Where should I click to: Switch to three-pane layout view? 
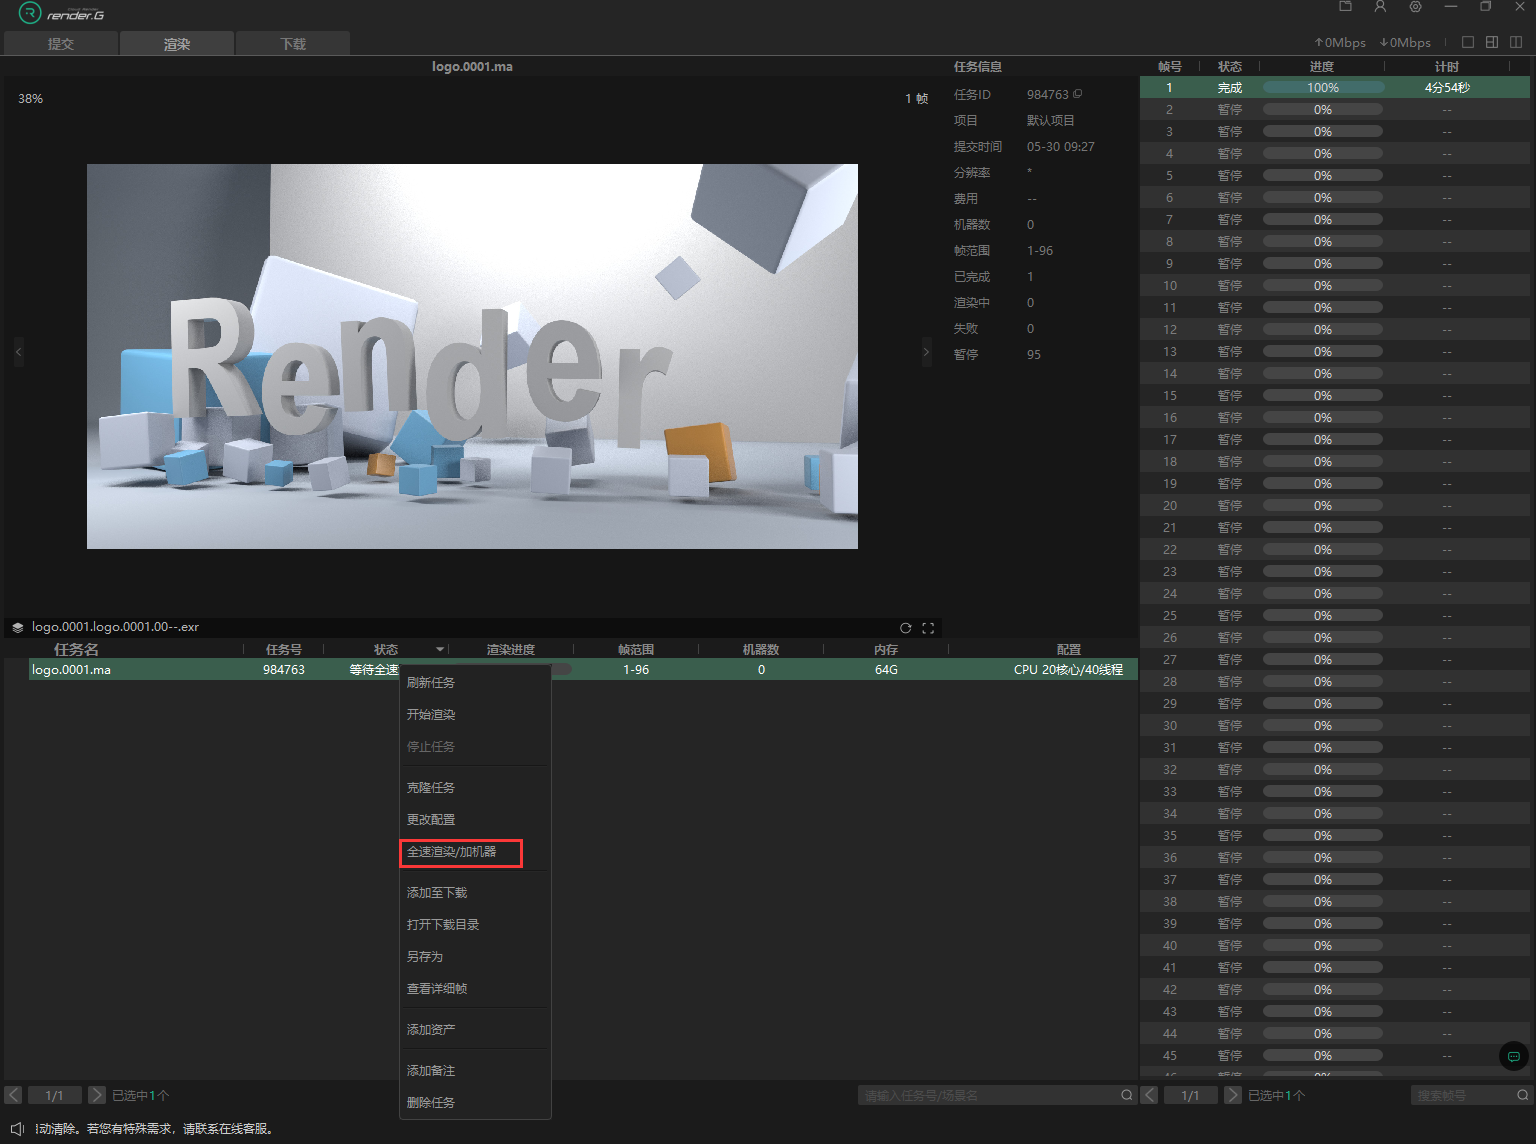click(1492, 42)
